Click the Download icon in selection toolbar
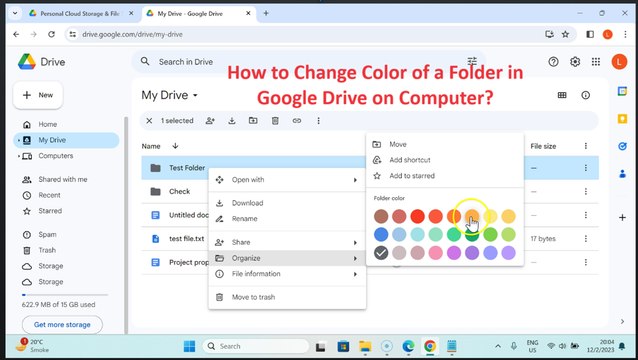Screen dimensions: 638x360 (x=232, y=121)
